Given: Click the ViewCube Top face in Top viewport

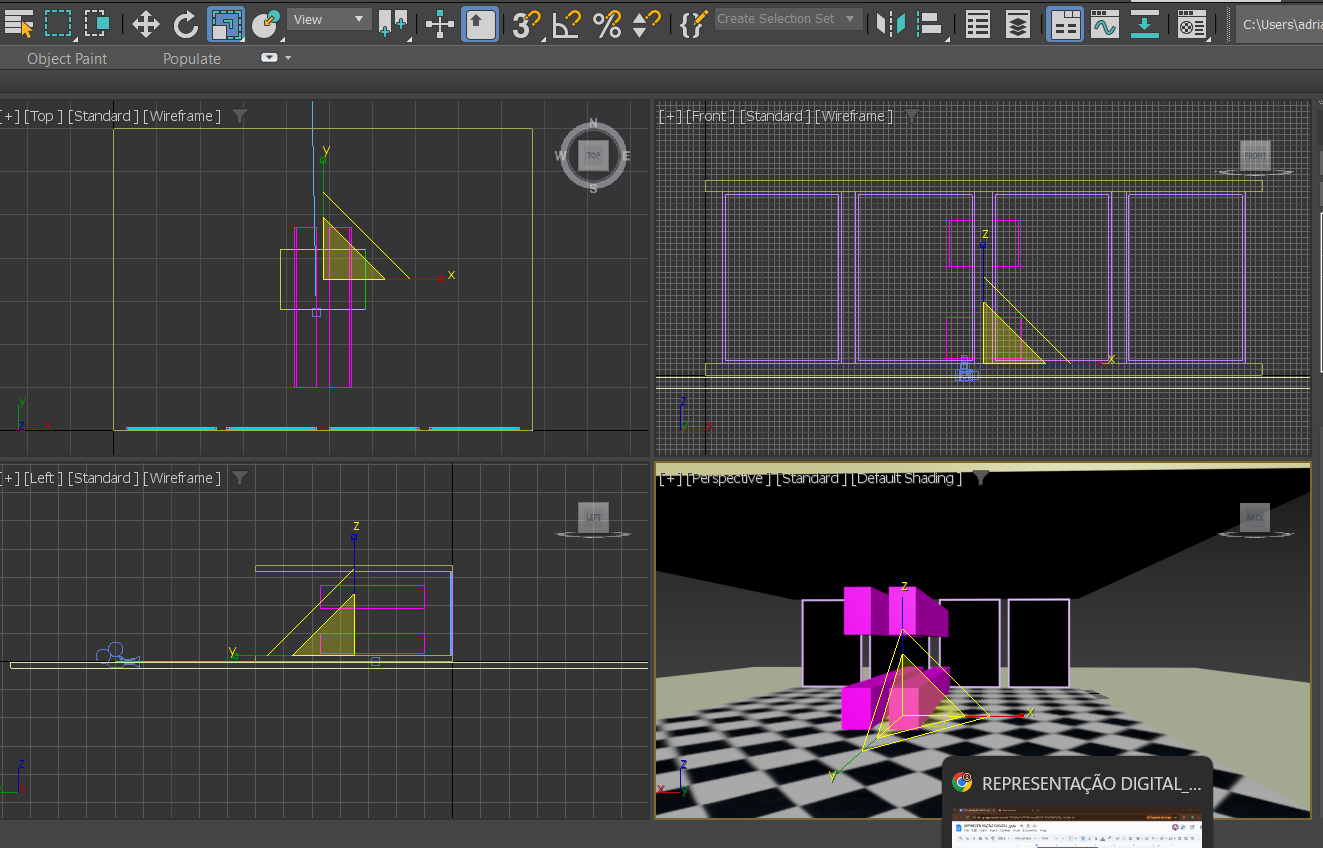Looking at the screenshot, I should [x=593, y=156].
